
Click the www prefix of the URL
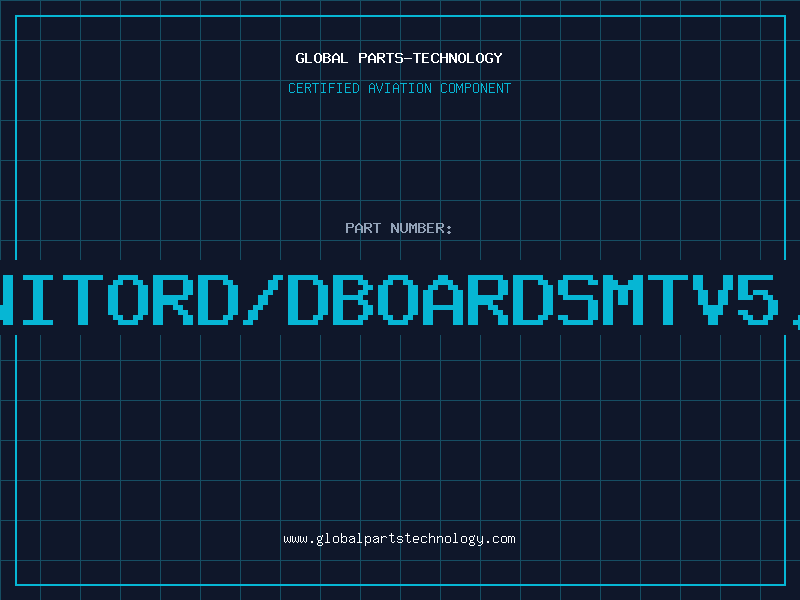(x=295, y=539)
